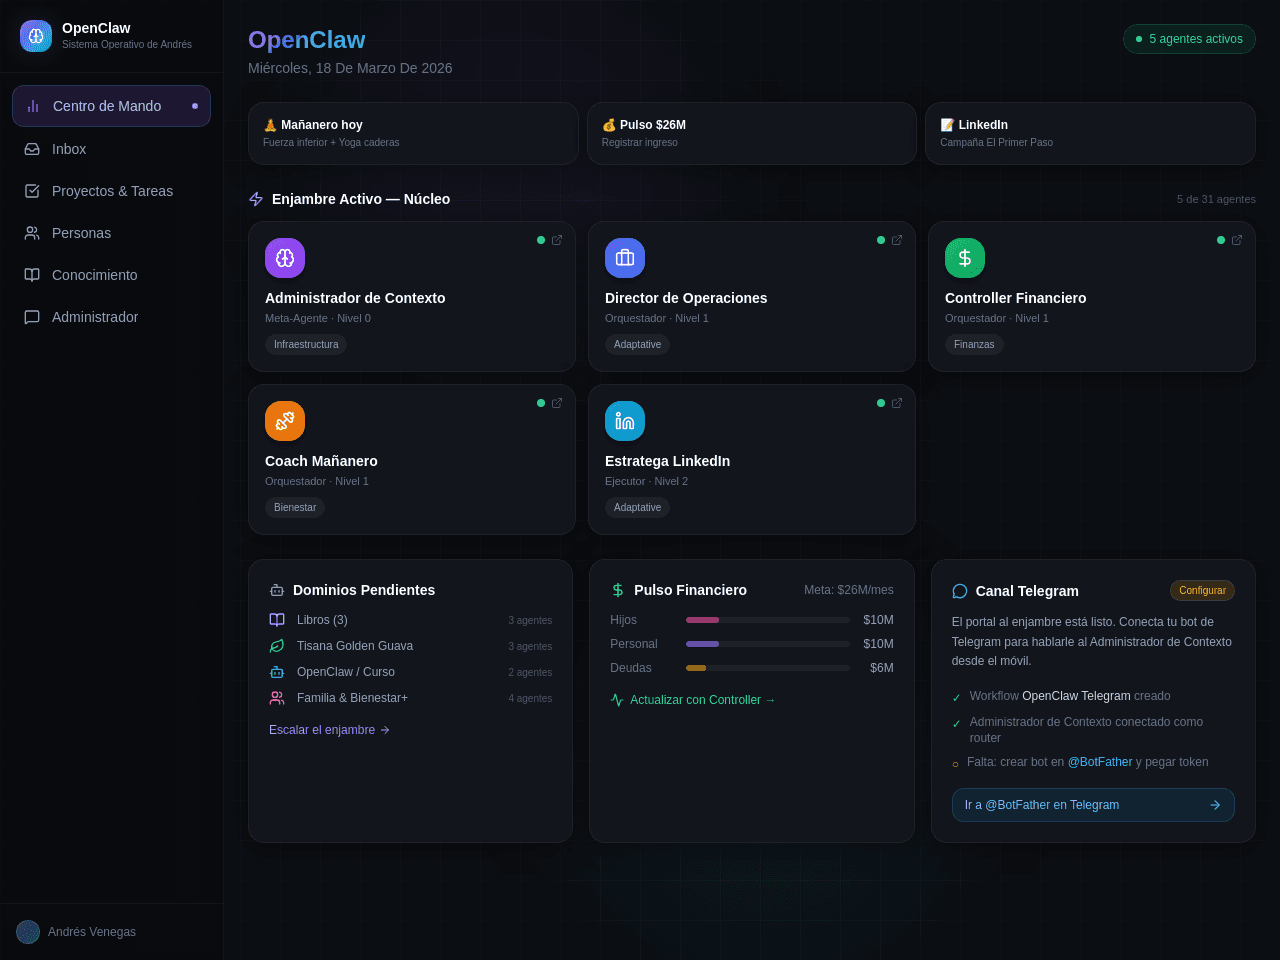This screenshot has height=960, width=1280.
Task: Click the Configurar button in Canal Telegram
Action: (x=1202, y=591)
